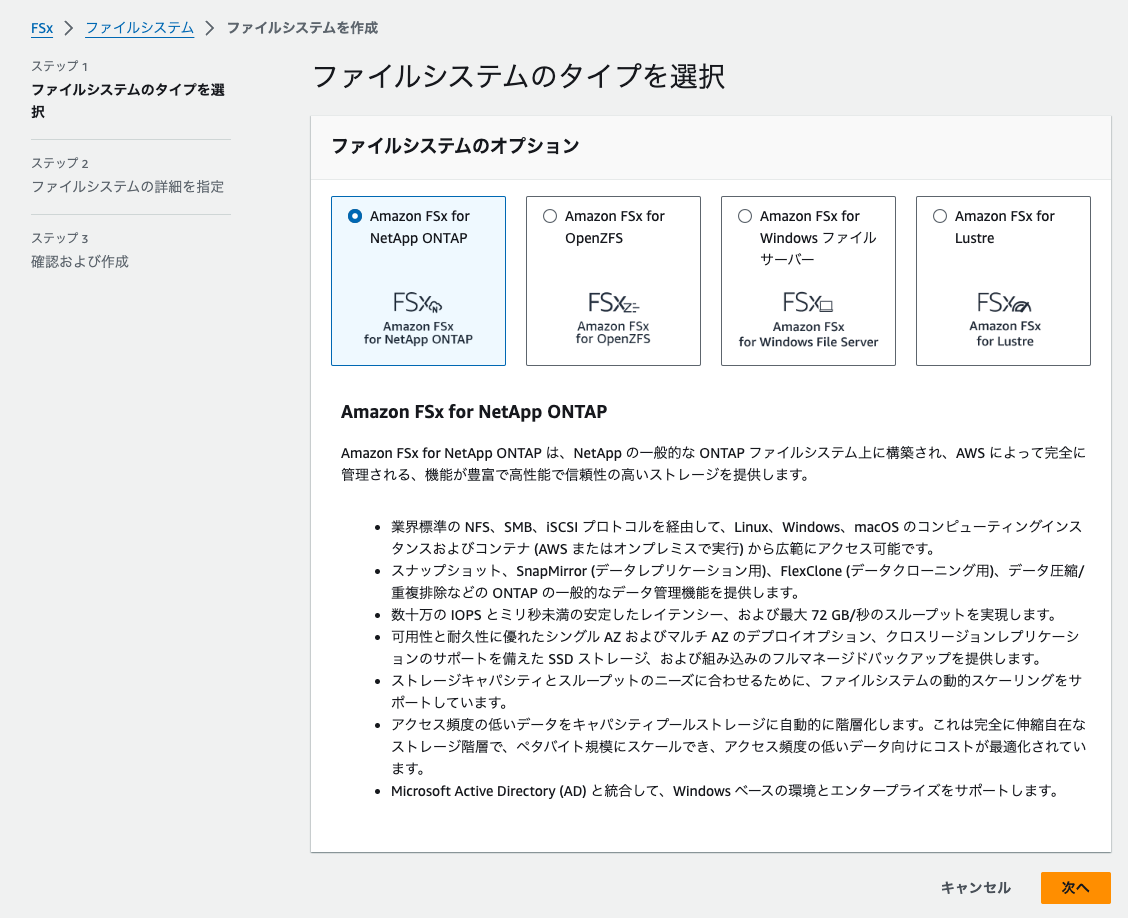Click the Amazon FSx for NetApp ONTAP description heading
The width and height of the screenshot is (1128, 918).
point(473,412)
